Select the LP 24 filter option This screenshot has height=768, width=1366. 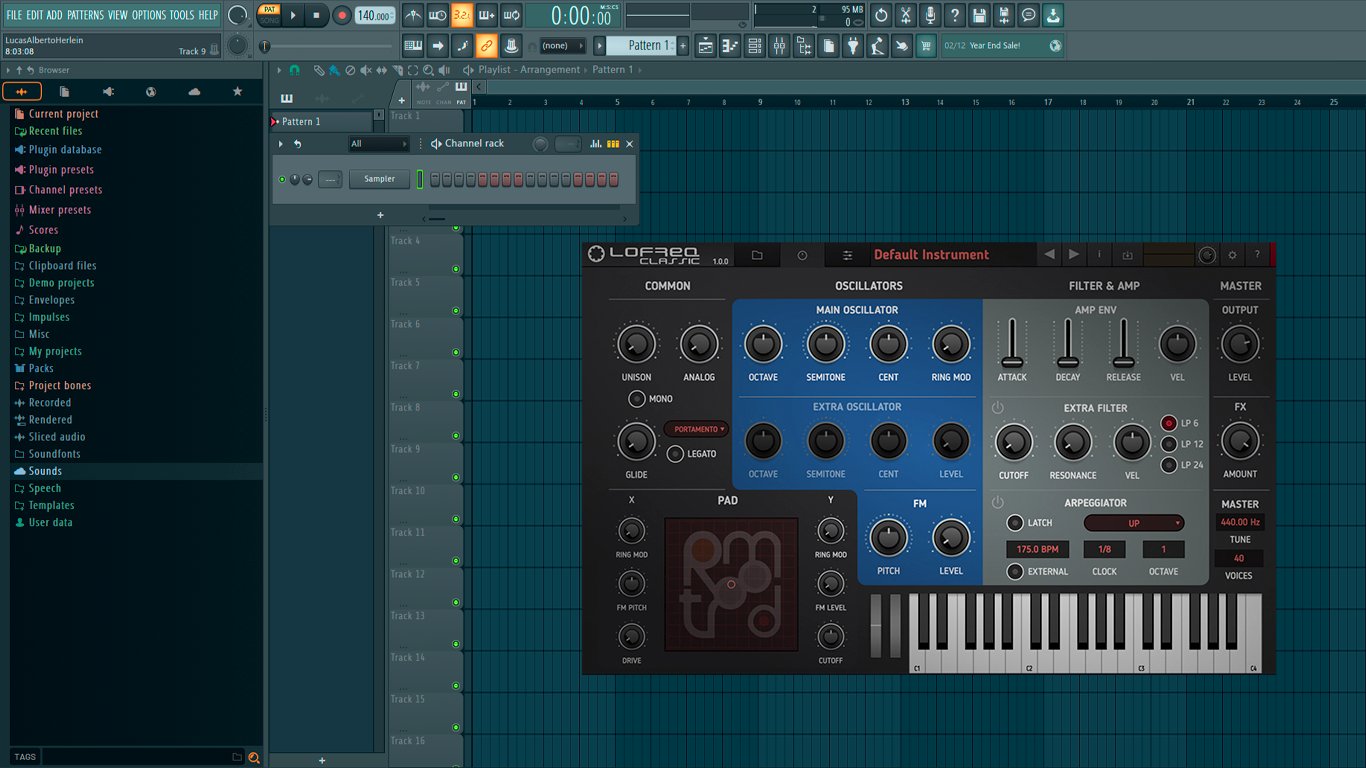click(x=1168, y=465)
